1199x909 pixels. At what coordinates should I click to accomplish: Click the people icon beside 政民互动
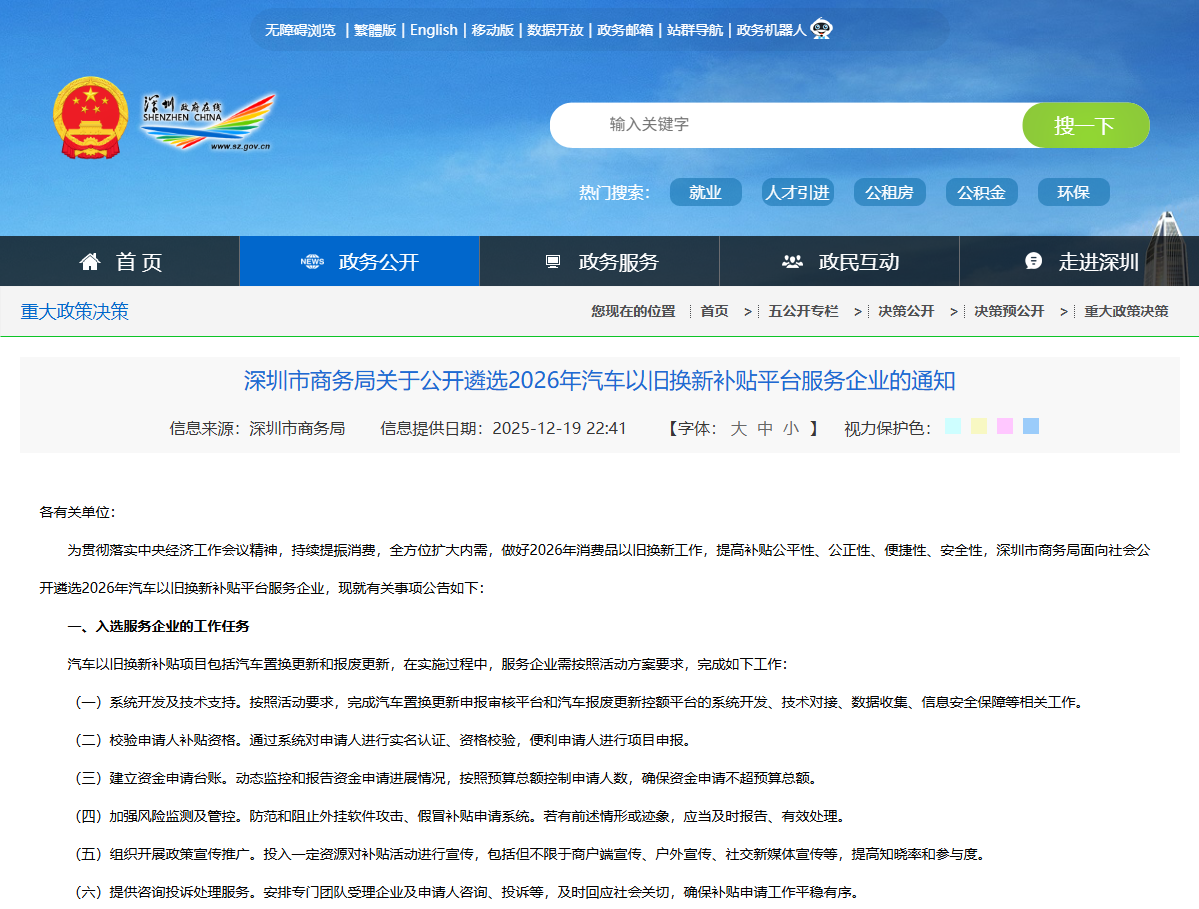tap(792, 262)
